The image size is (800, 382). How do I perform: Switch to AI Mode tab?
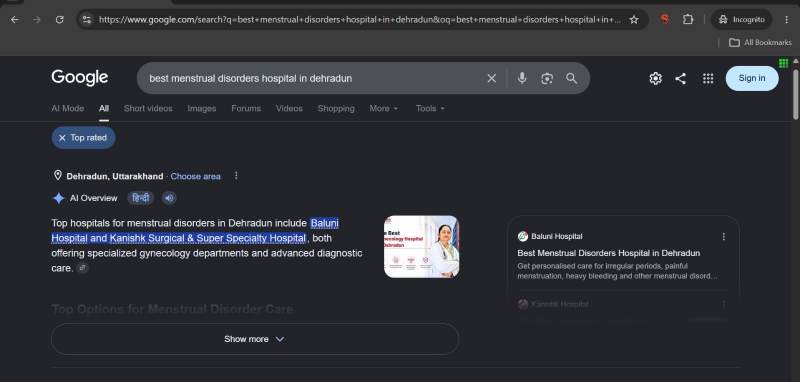click(x=67, y=109)
